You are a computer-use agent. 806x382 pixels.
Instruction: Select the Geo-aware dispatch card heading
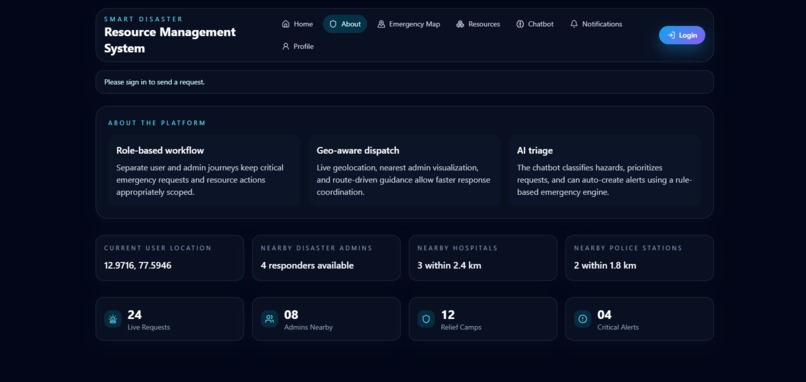(358, 151)
